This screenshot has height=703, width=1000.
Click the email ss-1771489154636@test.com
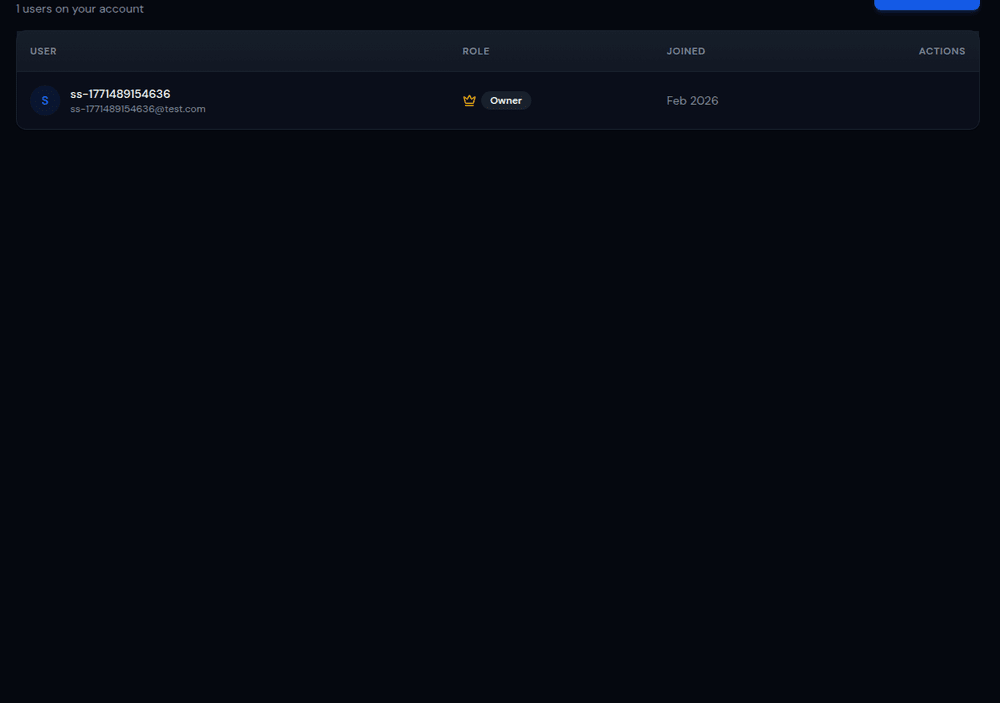click(x=138, y=109)
